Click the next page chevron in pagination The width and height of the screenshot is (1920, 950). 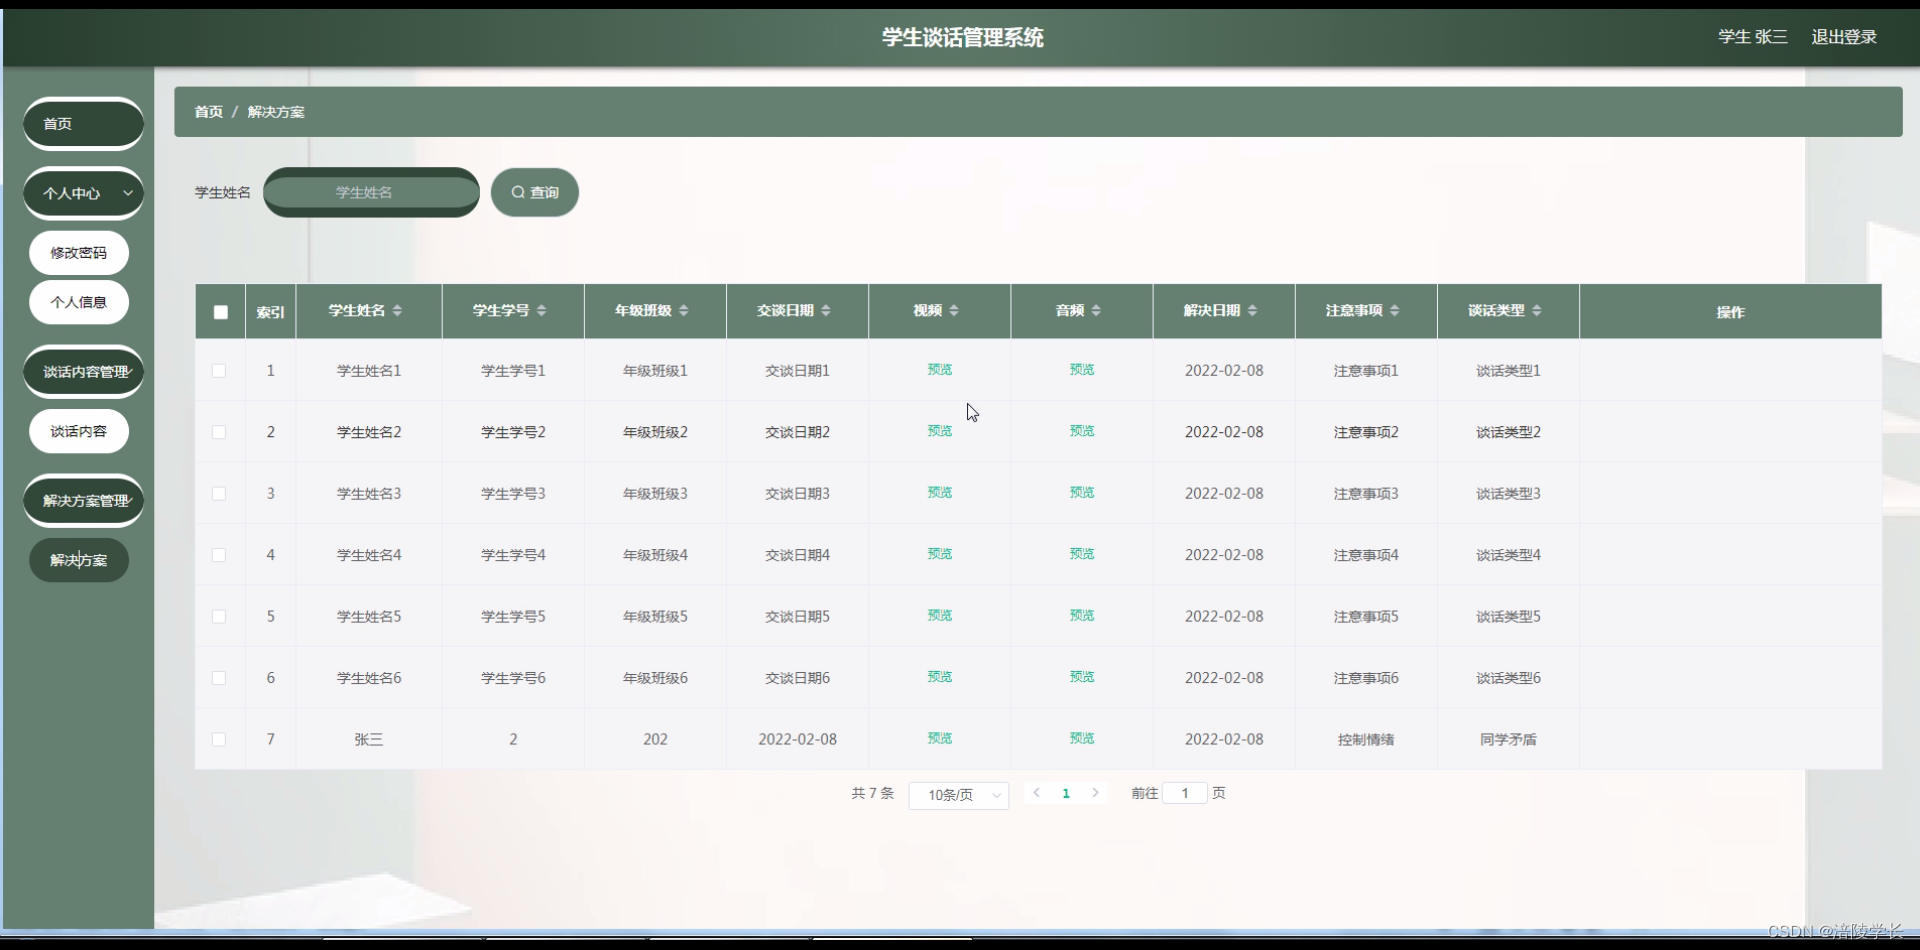[1096, 792]
